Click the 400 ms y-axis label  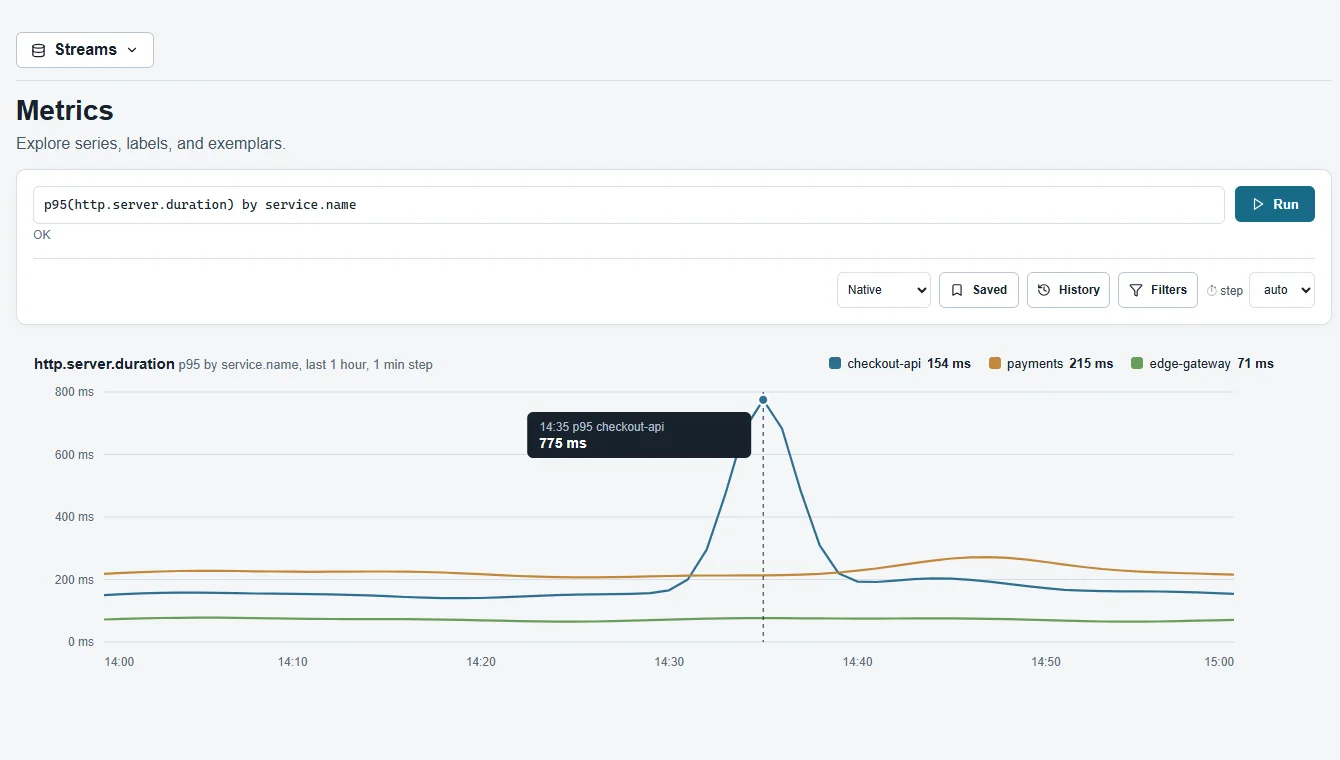tap(73, 517)
